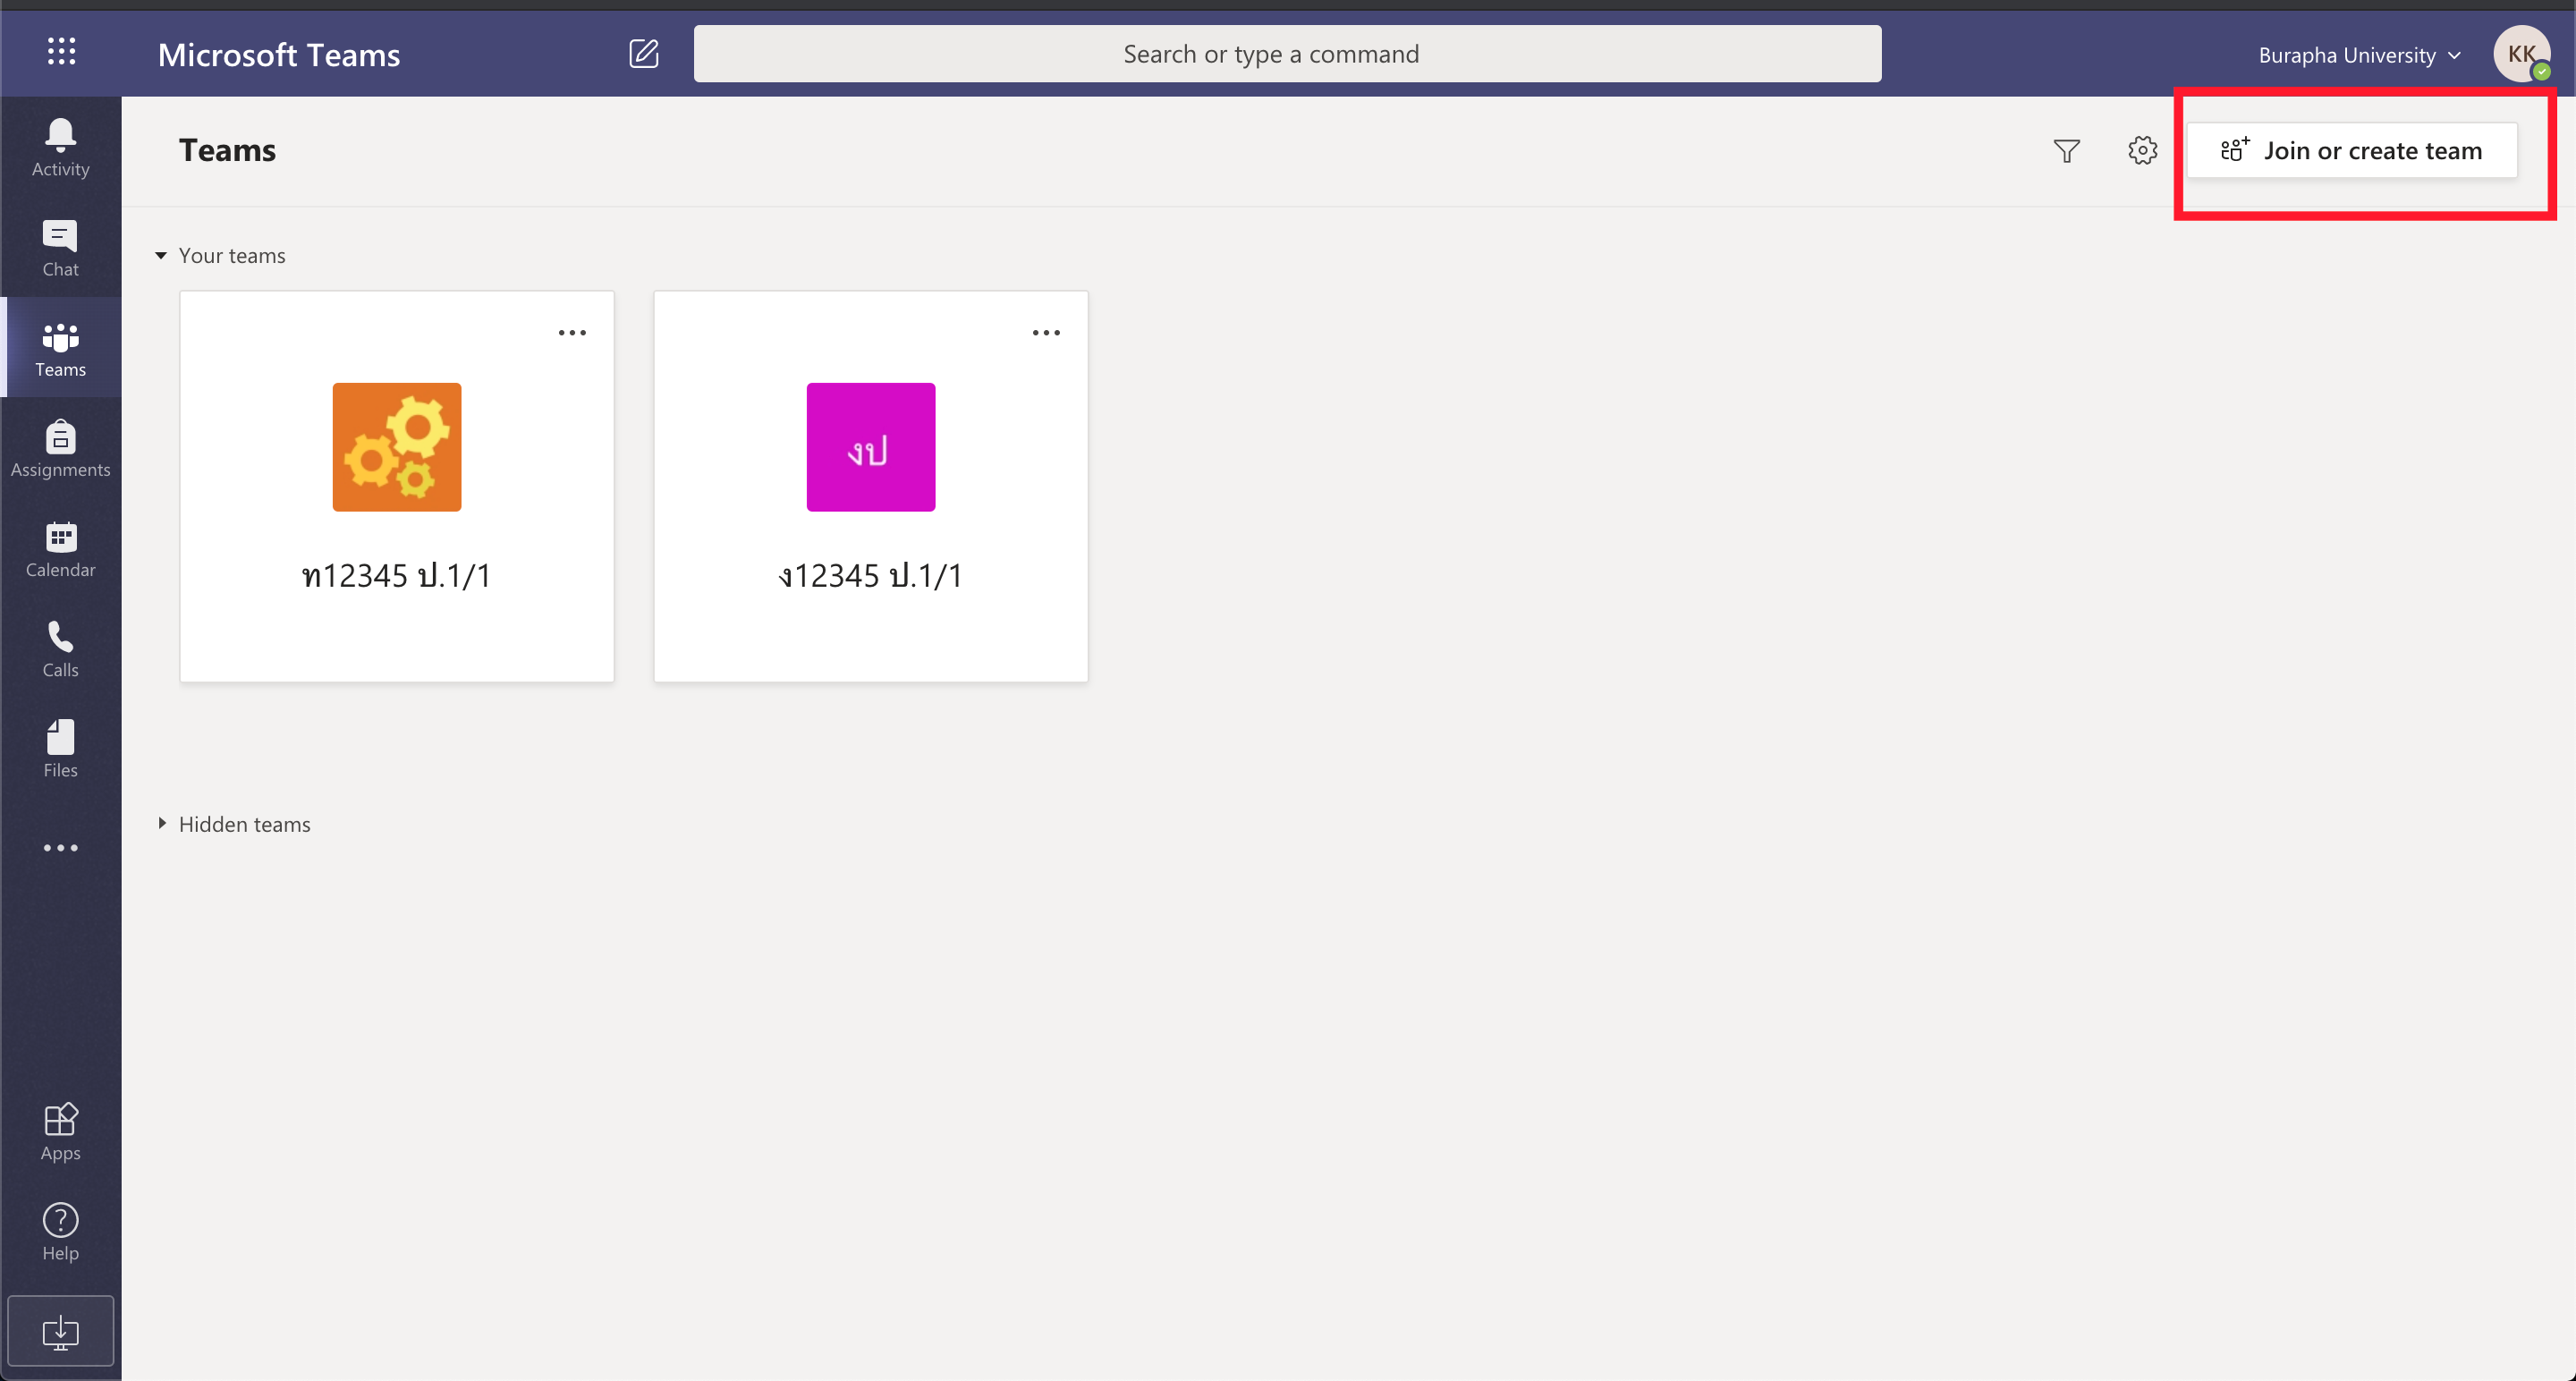2576x1381 pixels.
Task: Open the orange gears team thumbnail
Action: tap(397, 447)
